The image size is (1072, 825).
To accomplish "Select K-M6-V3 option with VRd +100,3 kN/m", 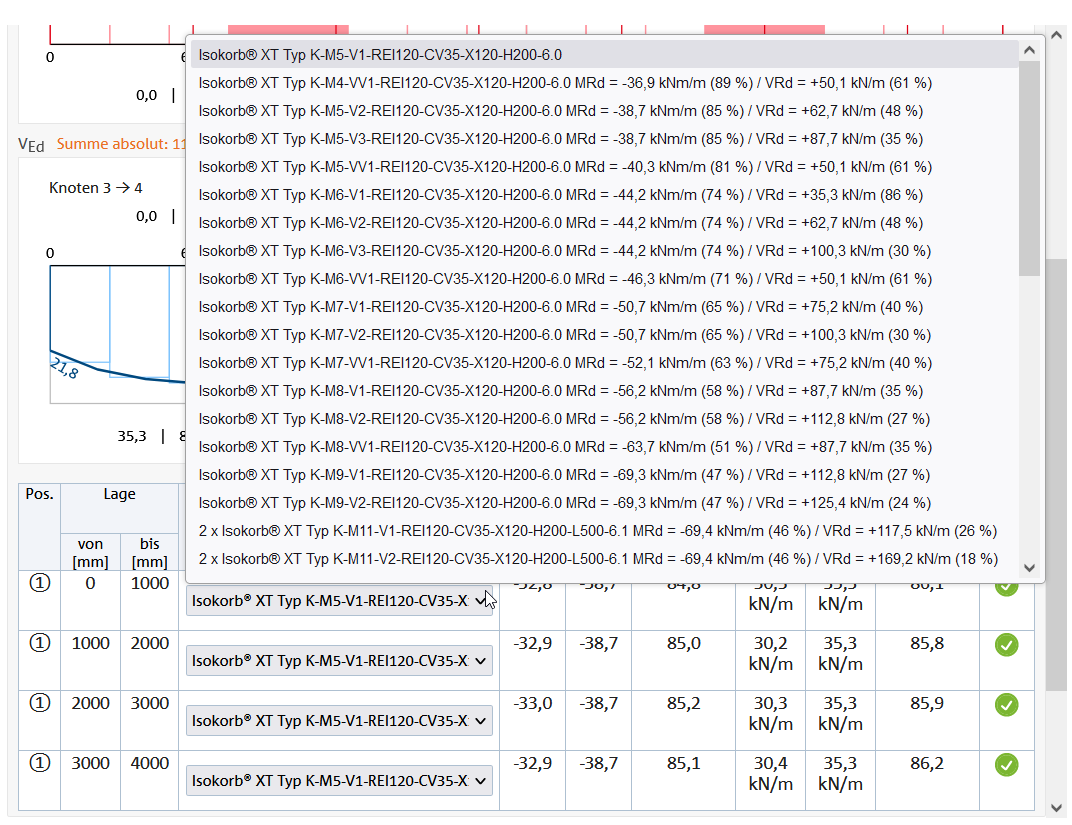I will (604, 251).
